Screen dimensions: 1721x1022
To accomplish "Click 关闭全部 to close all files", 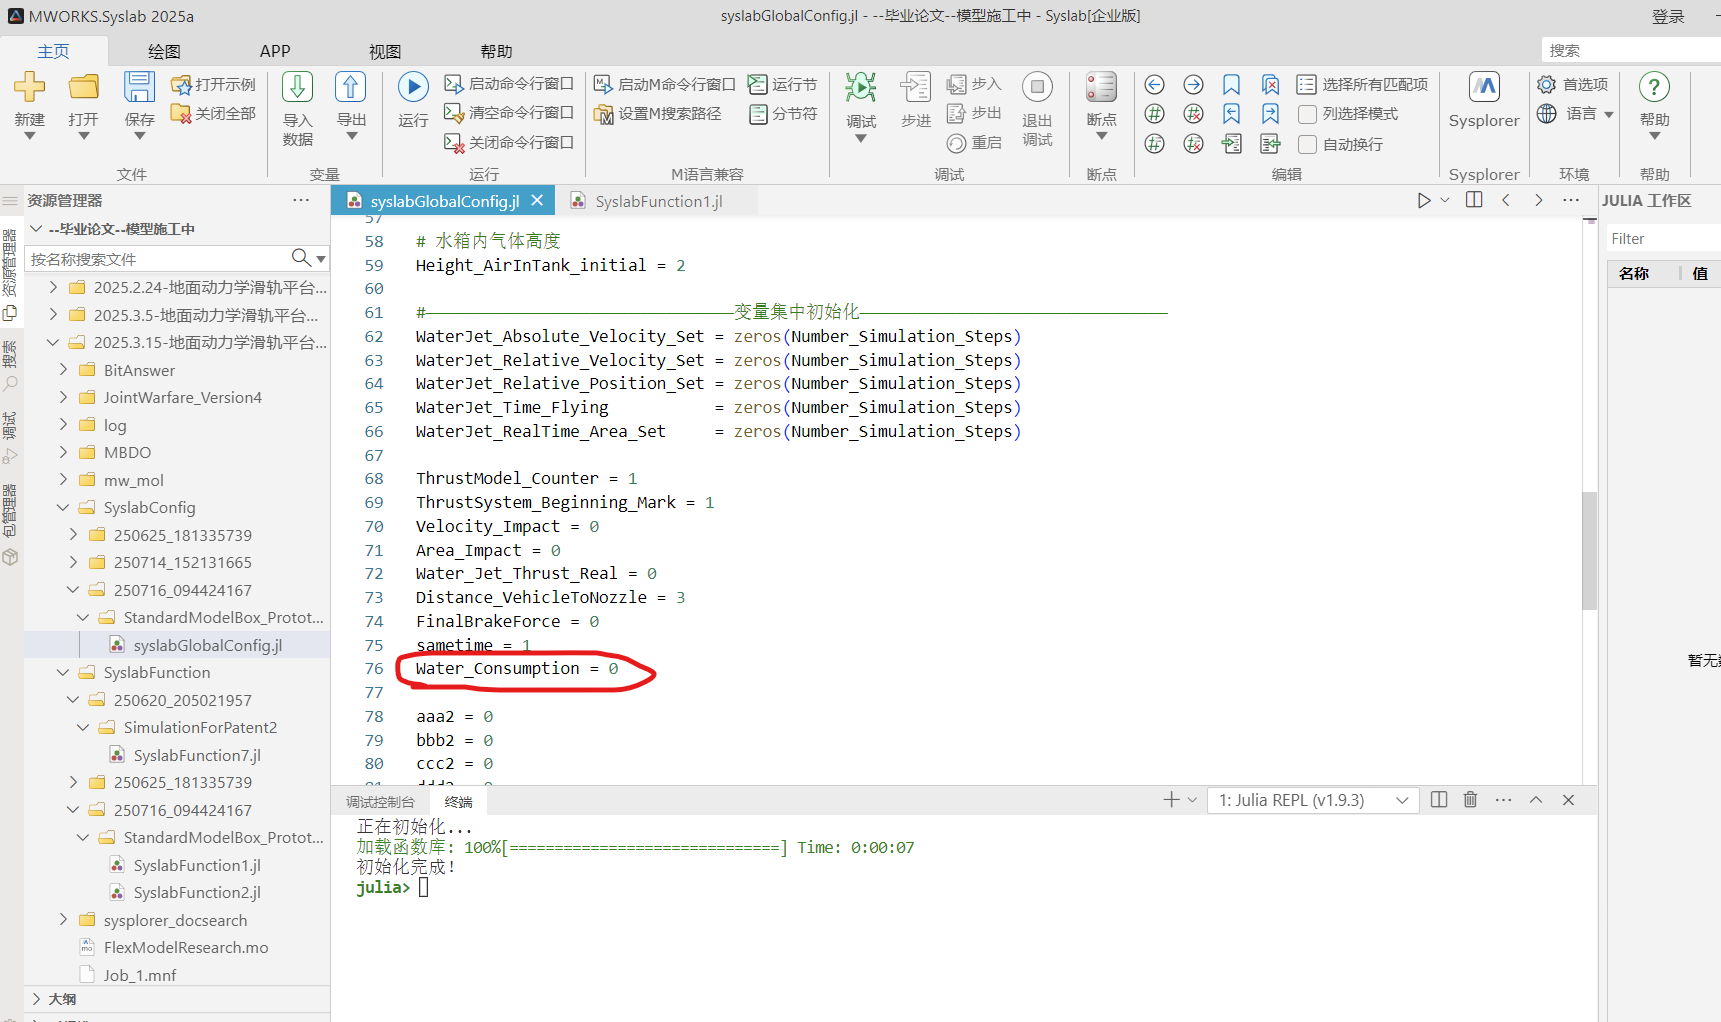I will coord(214,114).
